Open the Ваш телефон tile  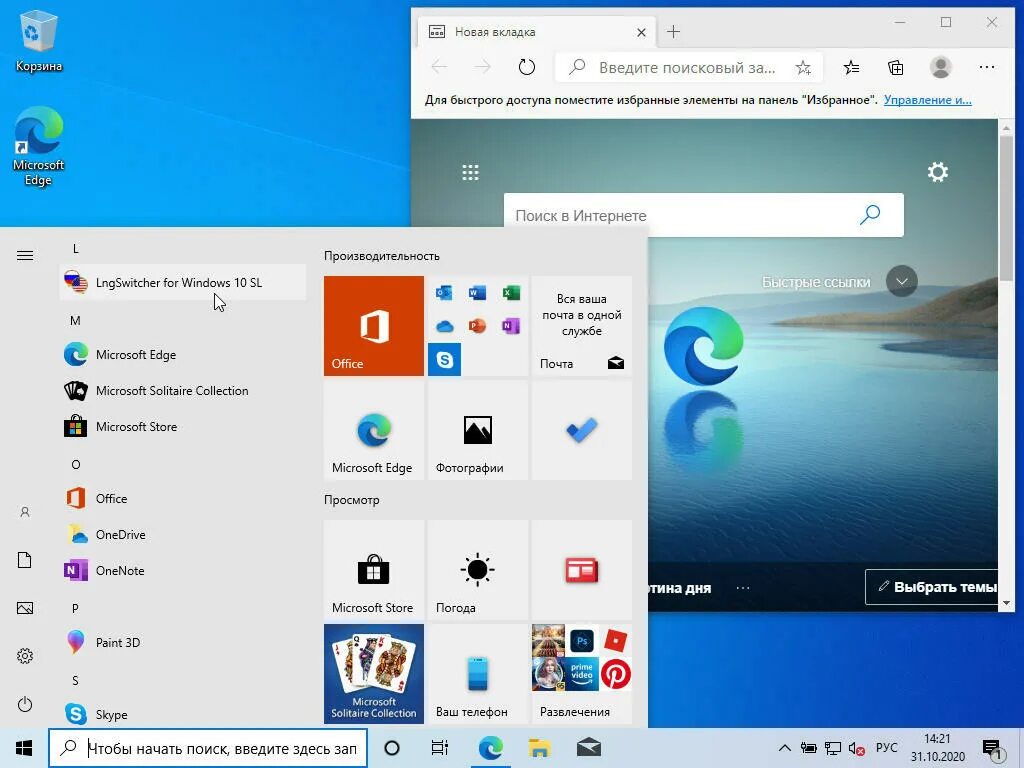tap(477, 674)
